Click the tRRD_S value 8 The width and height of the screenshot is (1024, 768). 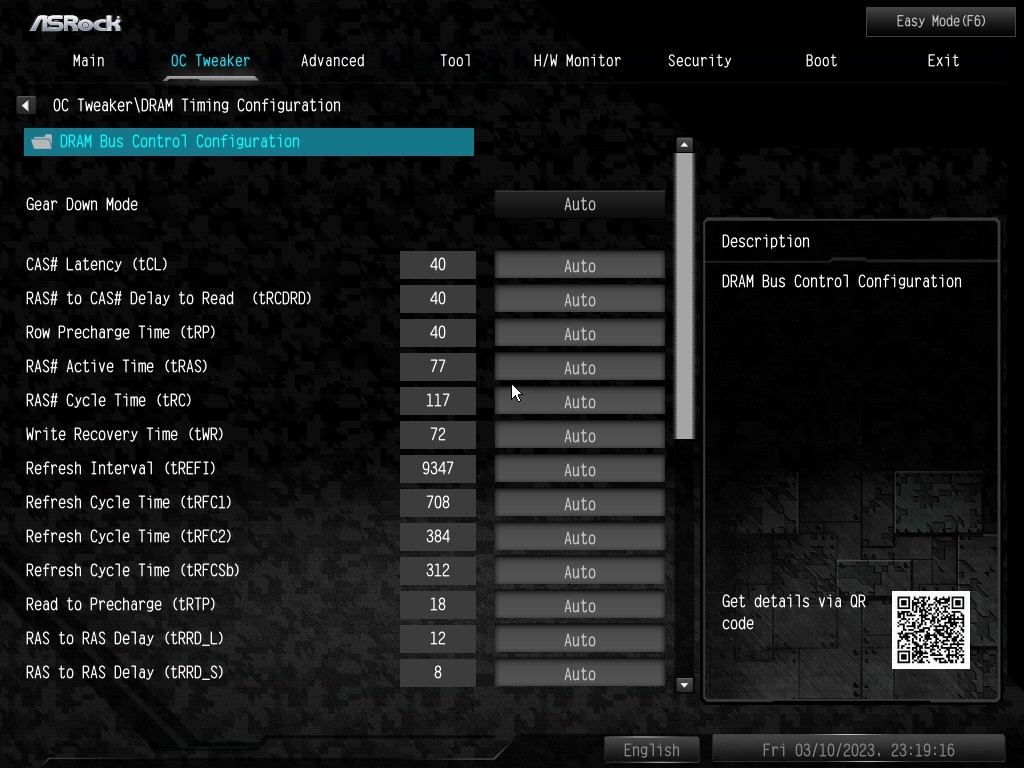438,672
